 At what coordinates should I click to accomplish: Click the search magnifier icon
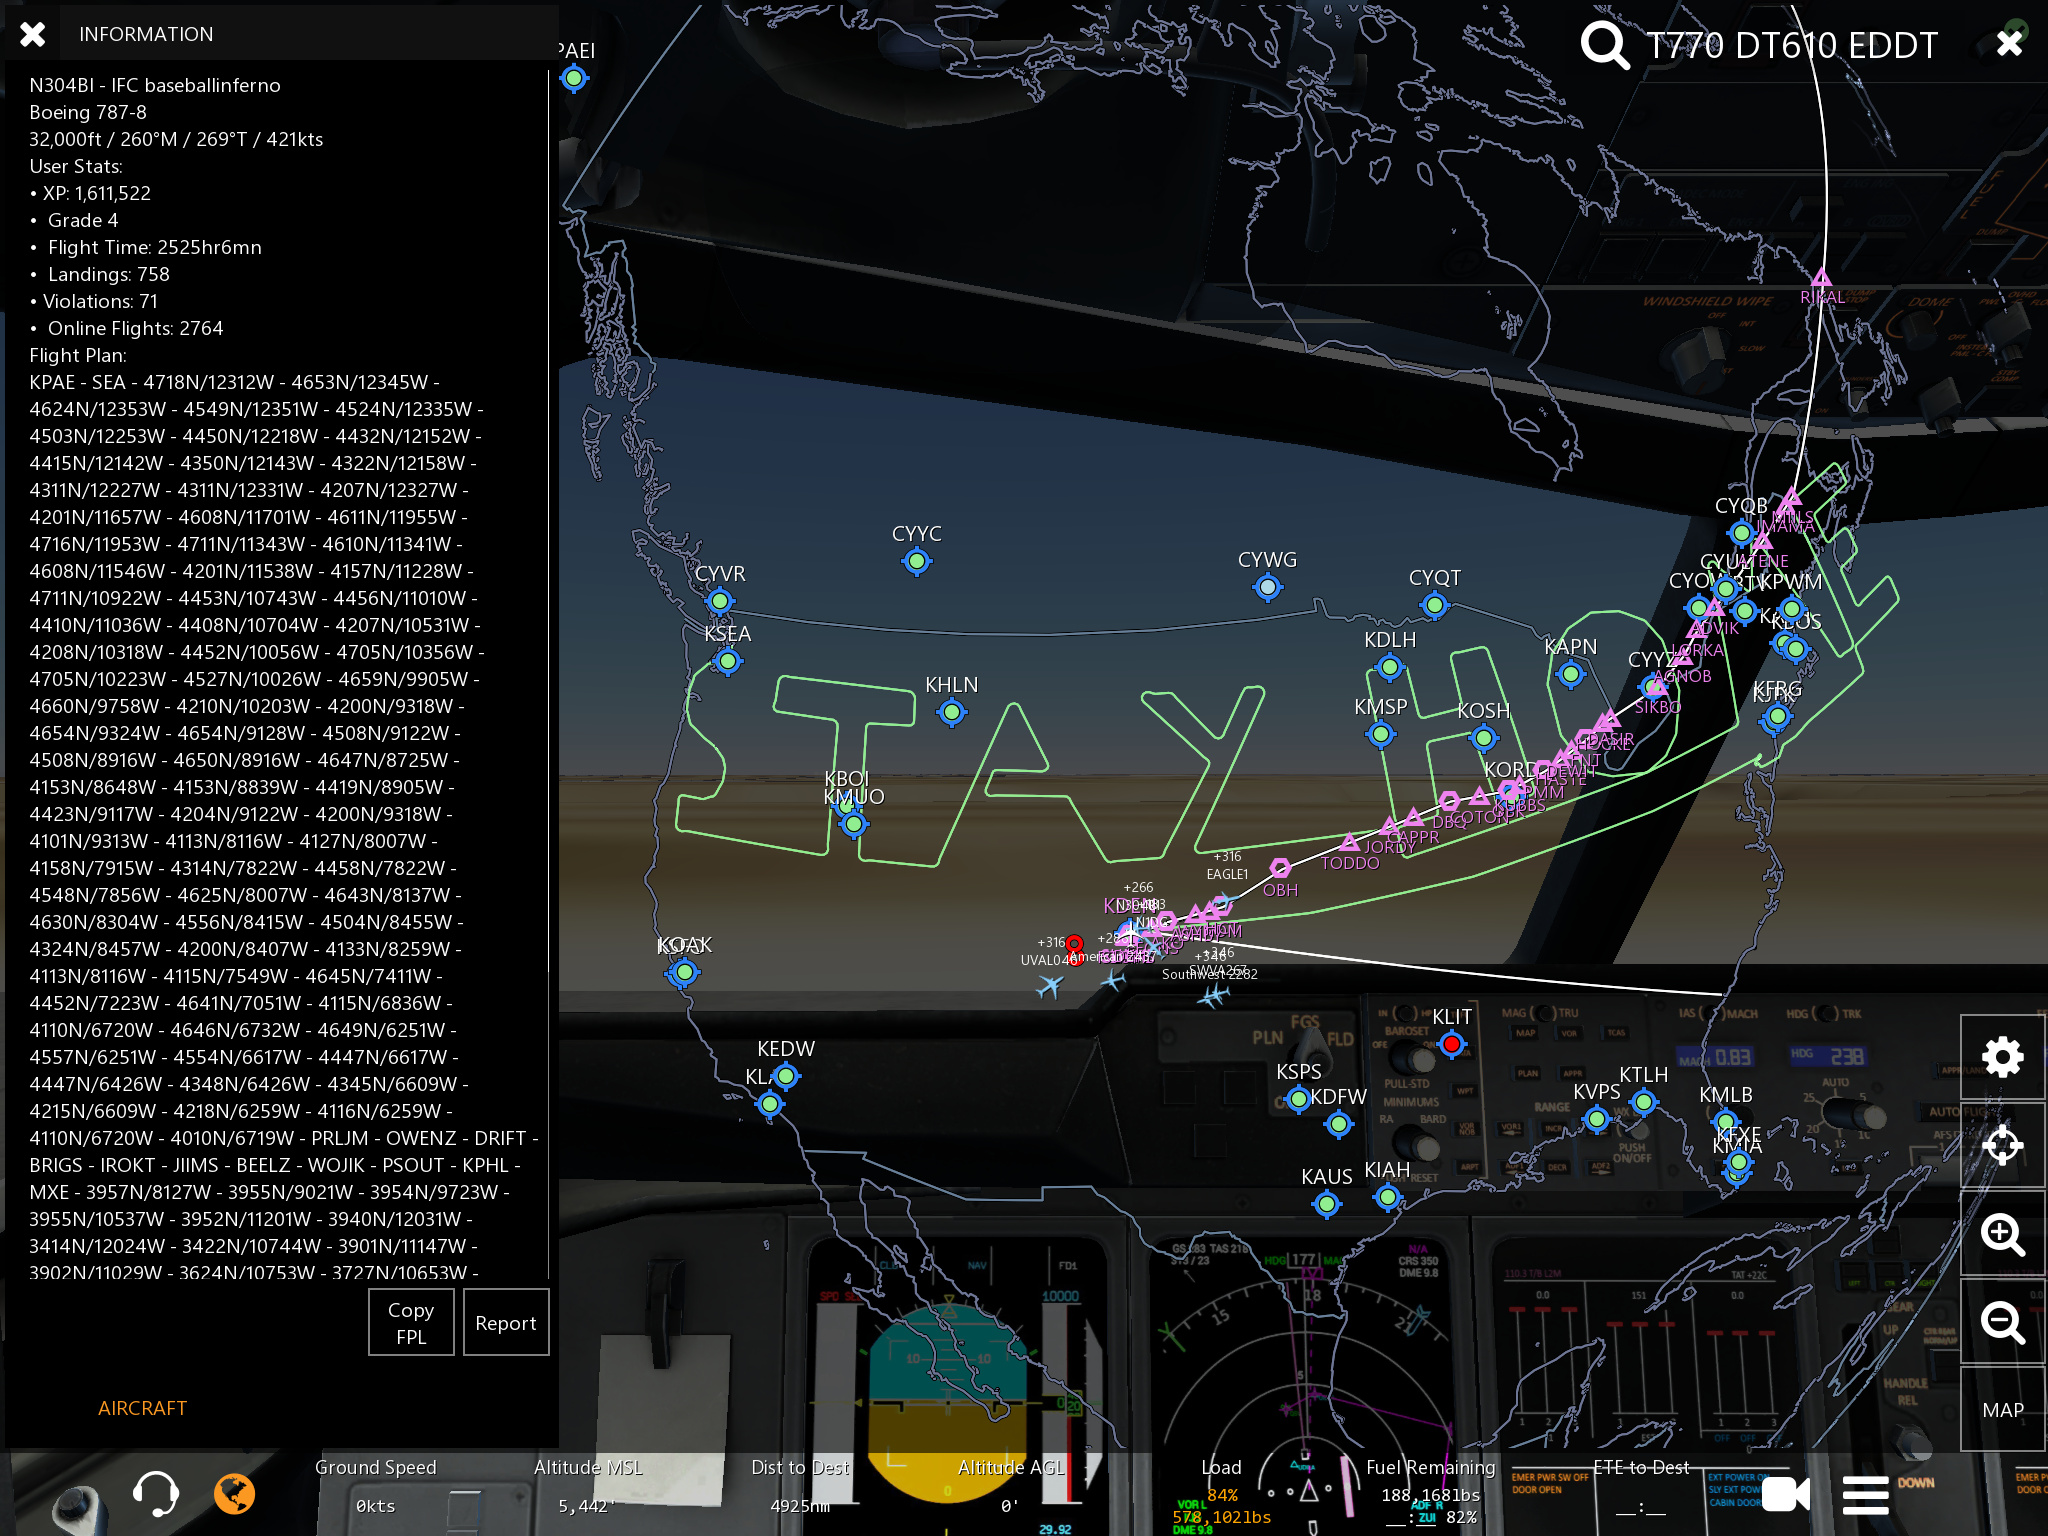[x=1604, y=45]
